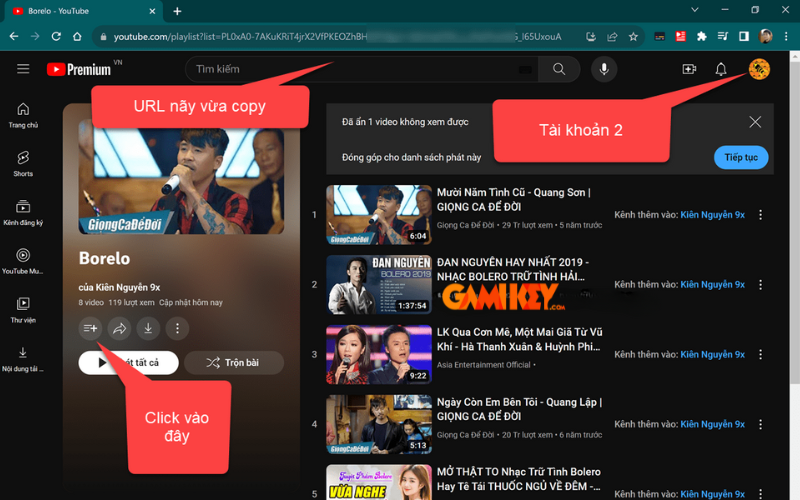
Task: Install app icon in address bar
Action: 591,37
